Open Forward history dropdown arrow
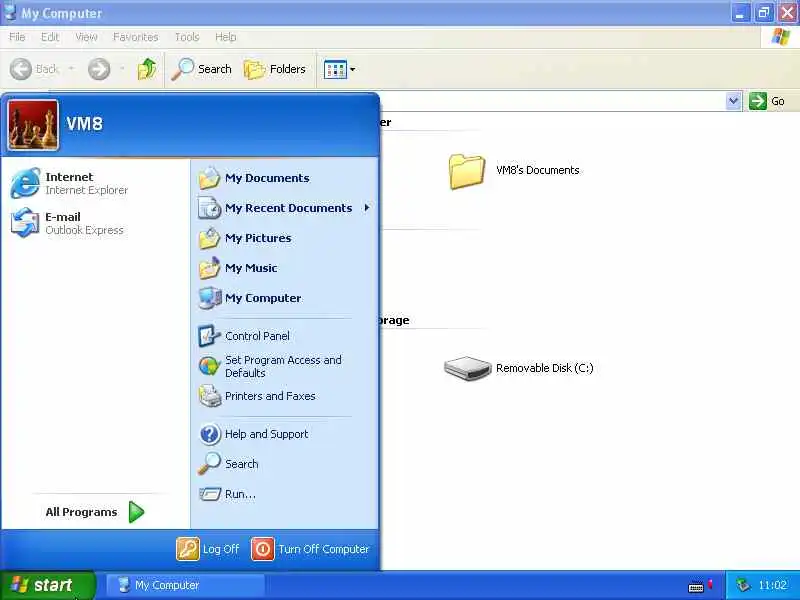The width and height of the screenshot is (800, 600). coord(122,69)
